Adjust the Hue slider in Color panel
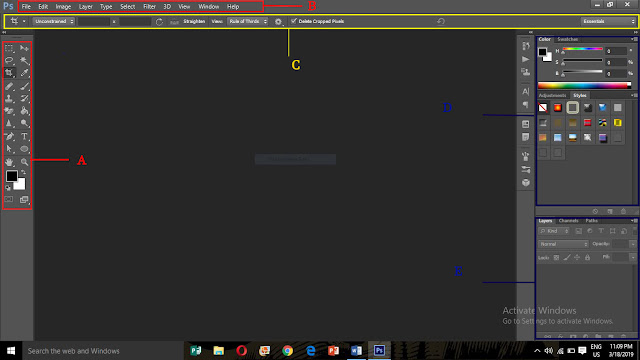The image size is (640, 360). point(582,49)
